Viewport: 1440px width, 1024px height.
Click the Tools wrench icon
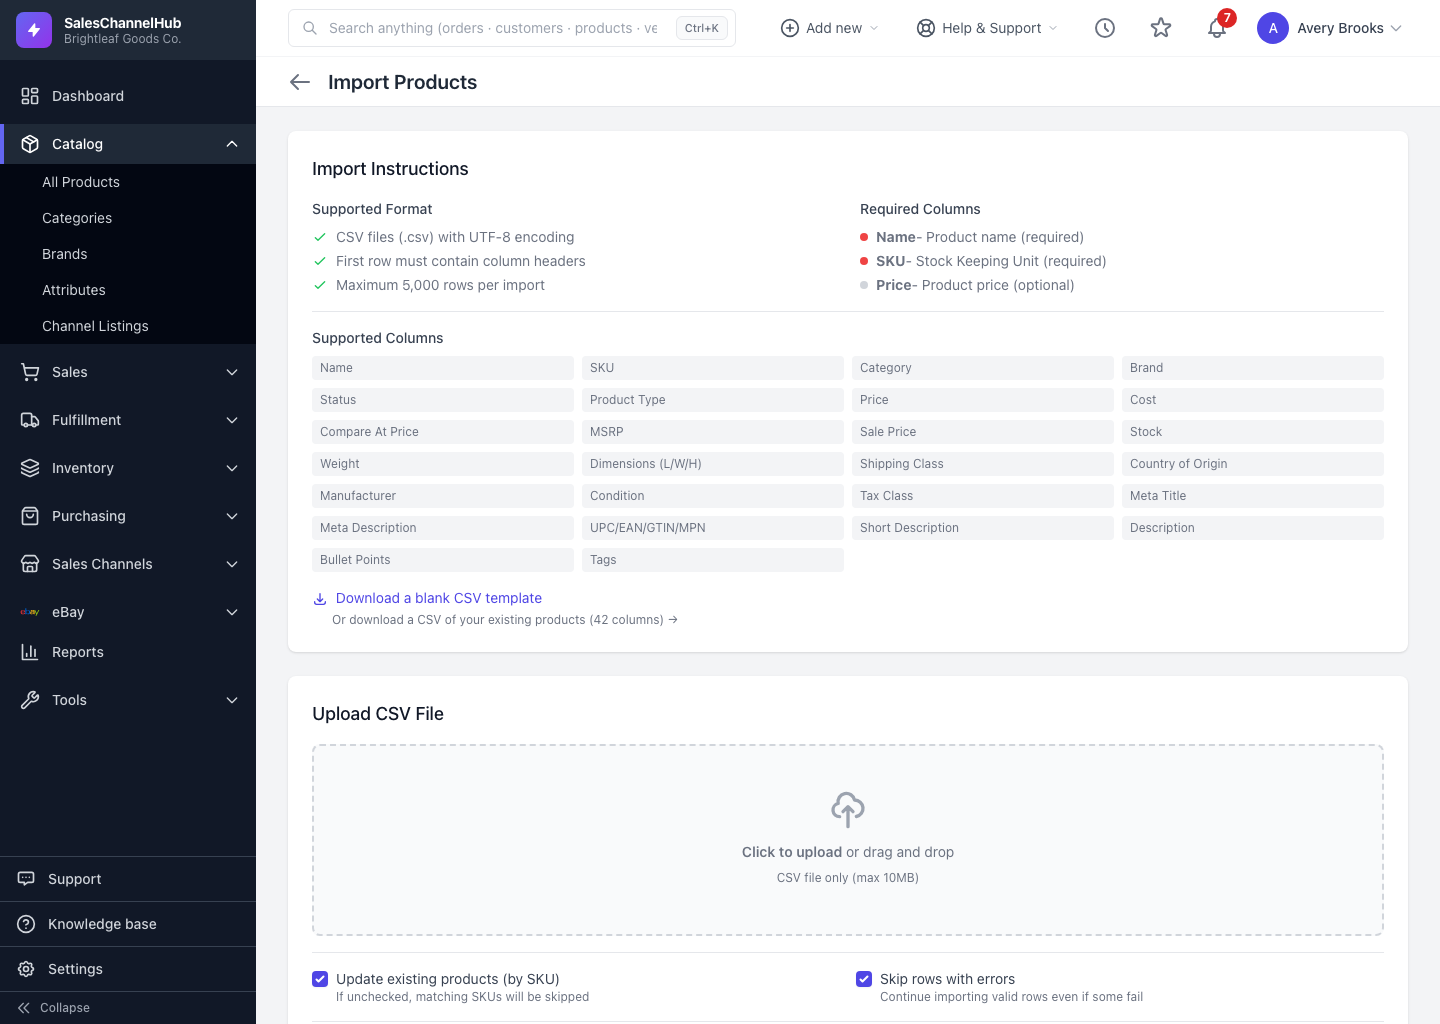point(30,700)
